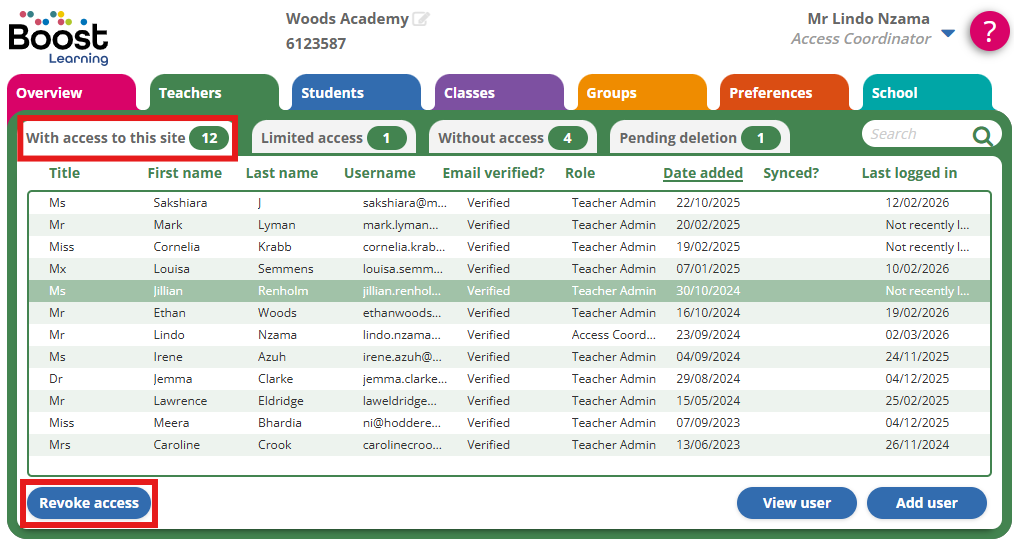1014x541 pixels.
Task: Click the search magnifying glass icon
Action: coord(983,136)
